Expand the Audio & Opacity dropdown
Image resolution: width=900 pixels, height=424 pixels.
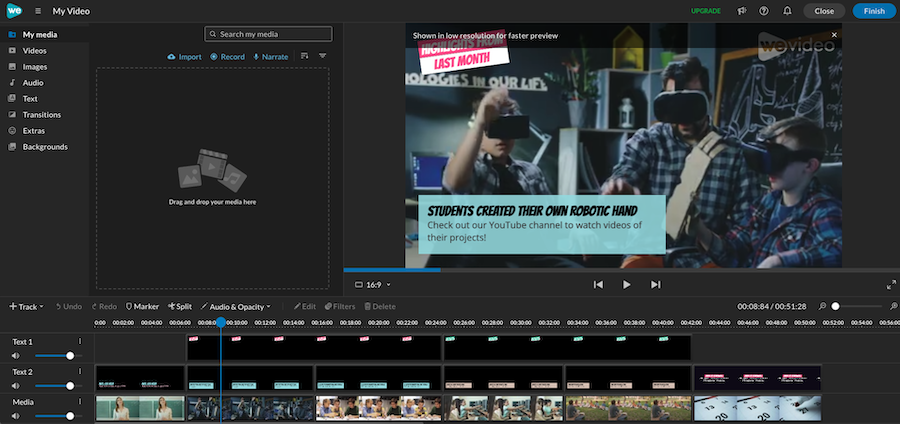[236, 306]
